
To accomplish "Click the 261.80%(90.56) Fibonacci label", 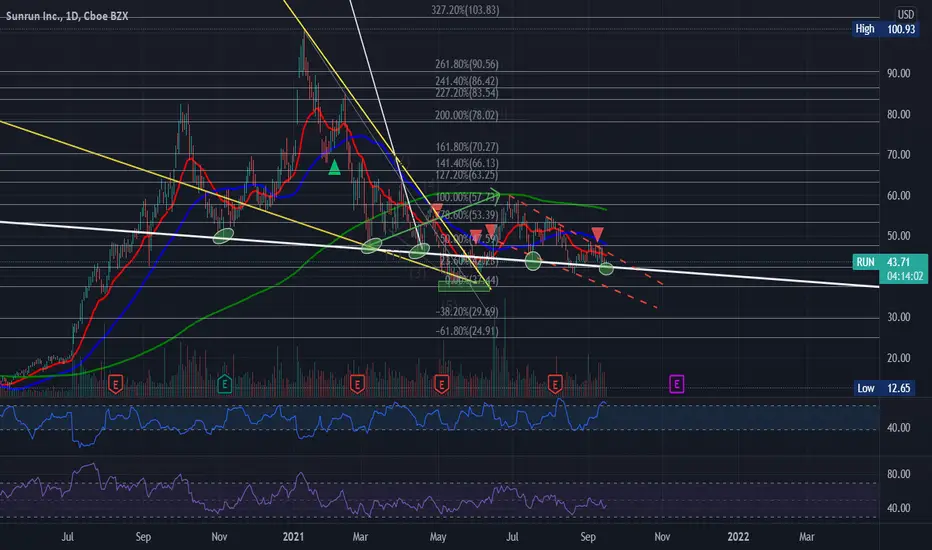I will tap(467, 64).
